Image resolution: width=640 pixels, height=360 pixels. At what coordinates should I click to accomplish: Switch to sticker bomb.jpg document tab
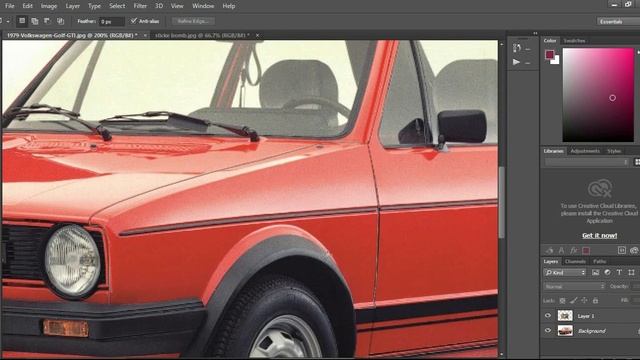tap(202, 36)
